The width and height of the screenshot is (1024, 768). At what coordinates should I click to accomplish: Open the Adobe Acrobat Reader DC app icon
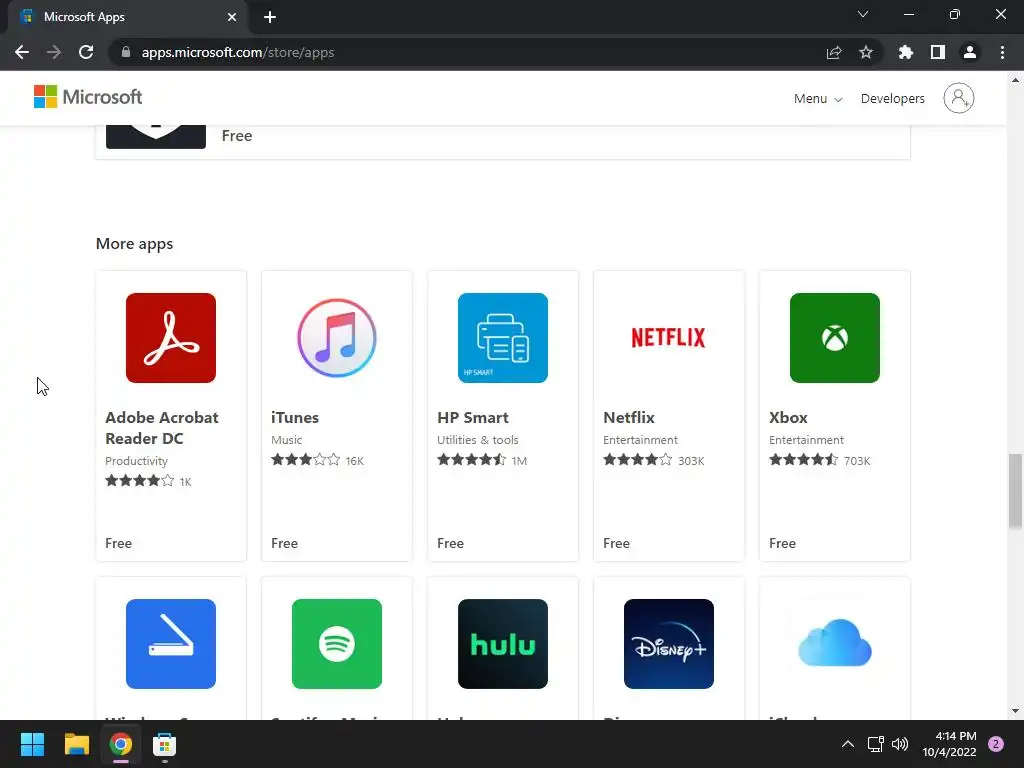170,338
